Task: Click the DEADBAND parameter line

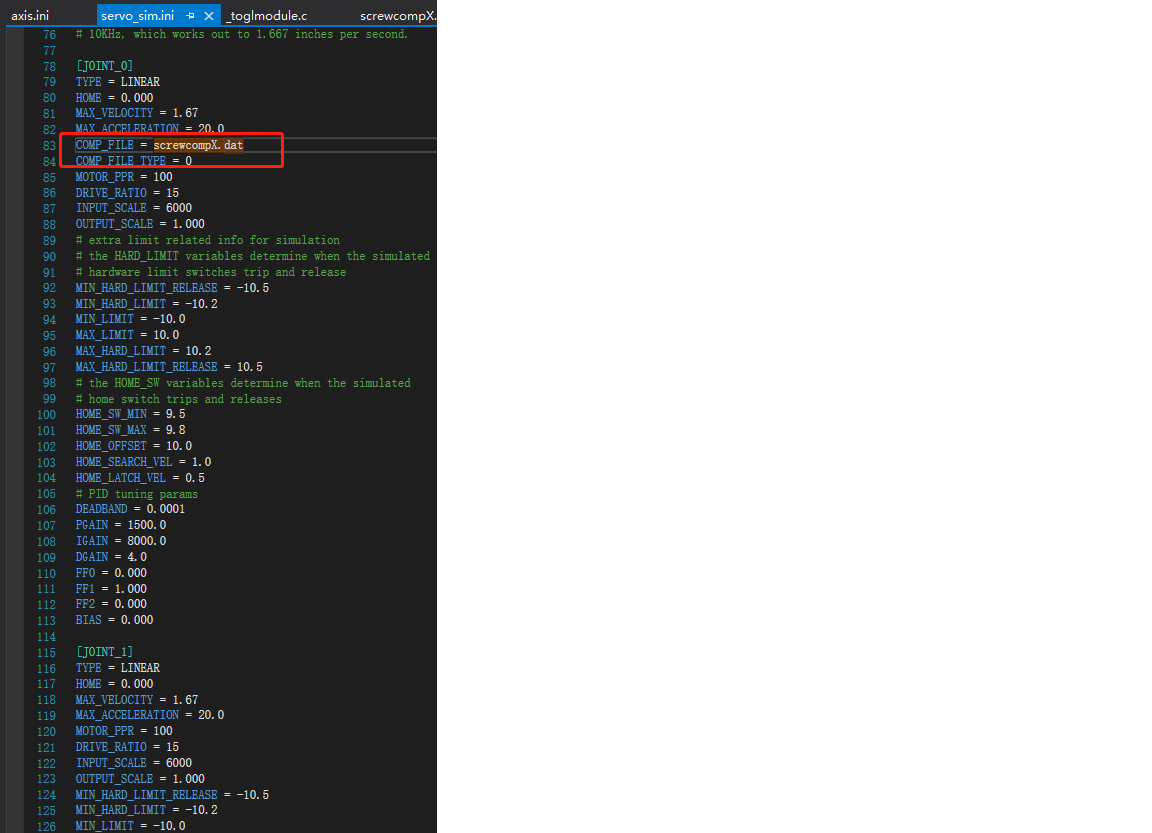Action: [130, 509]
